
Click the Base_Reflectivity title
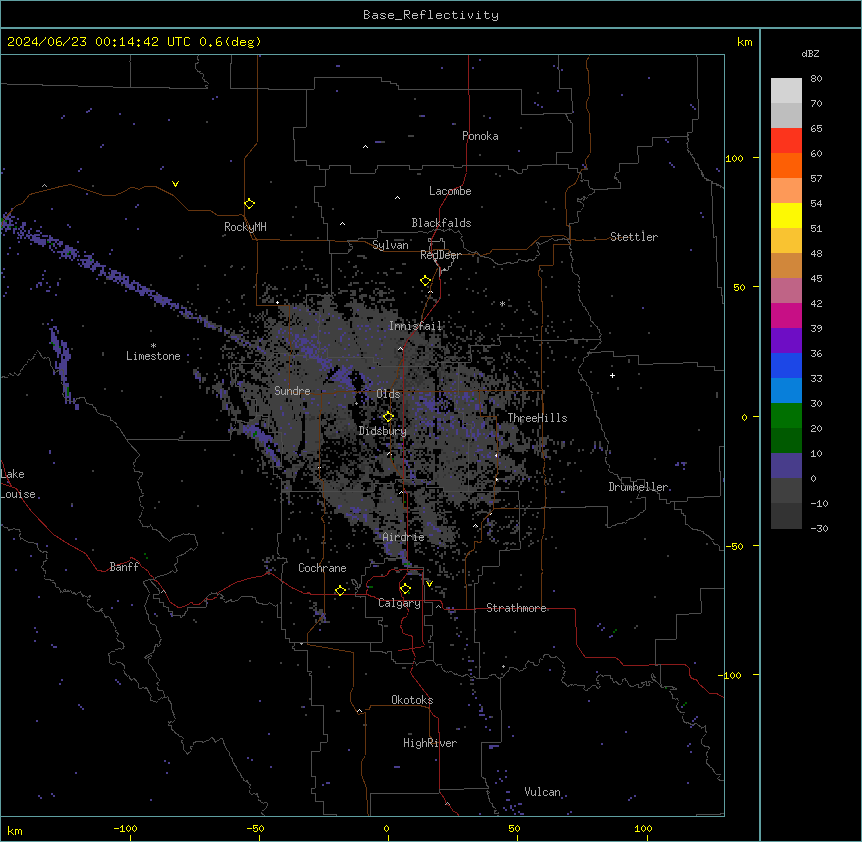coord(431,15)
